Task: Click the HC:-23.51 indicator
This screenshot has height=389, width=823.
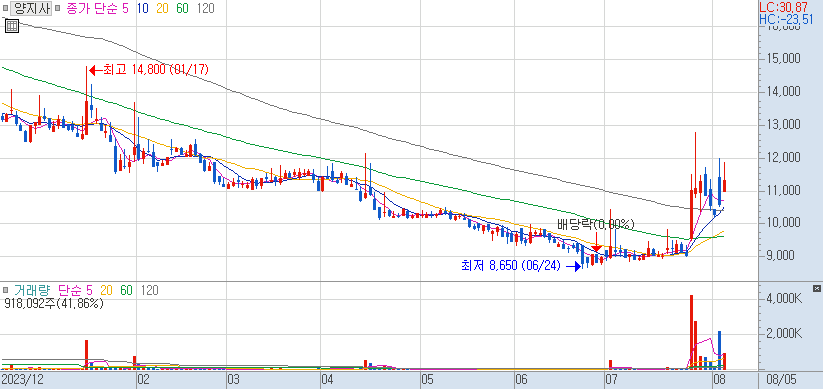Action: click(786, 19)
